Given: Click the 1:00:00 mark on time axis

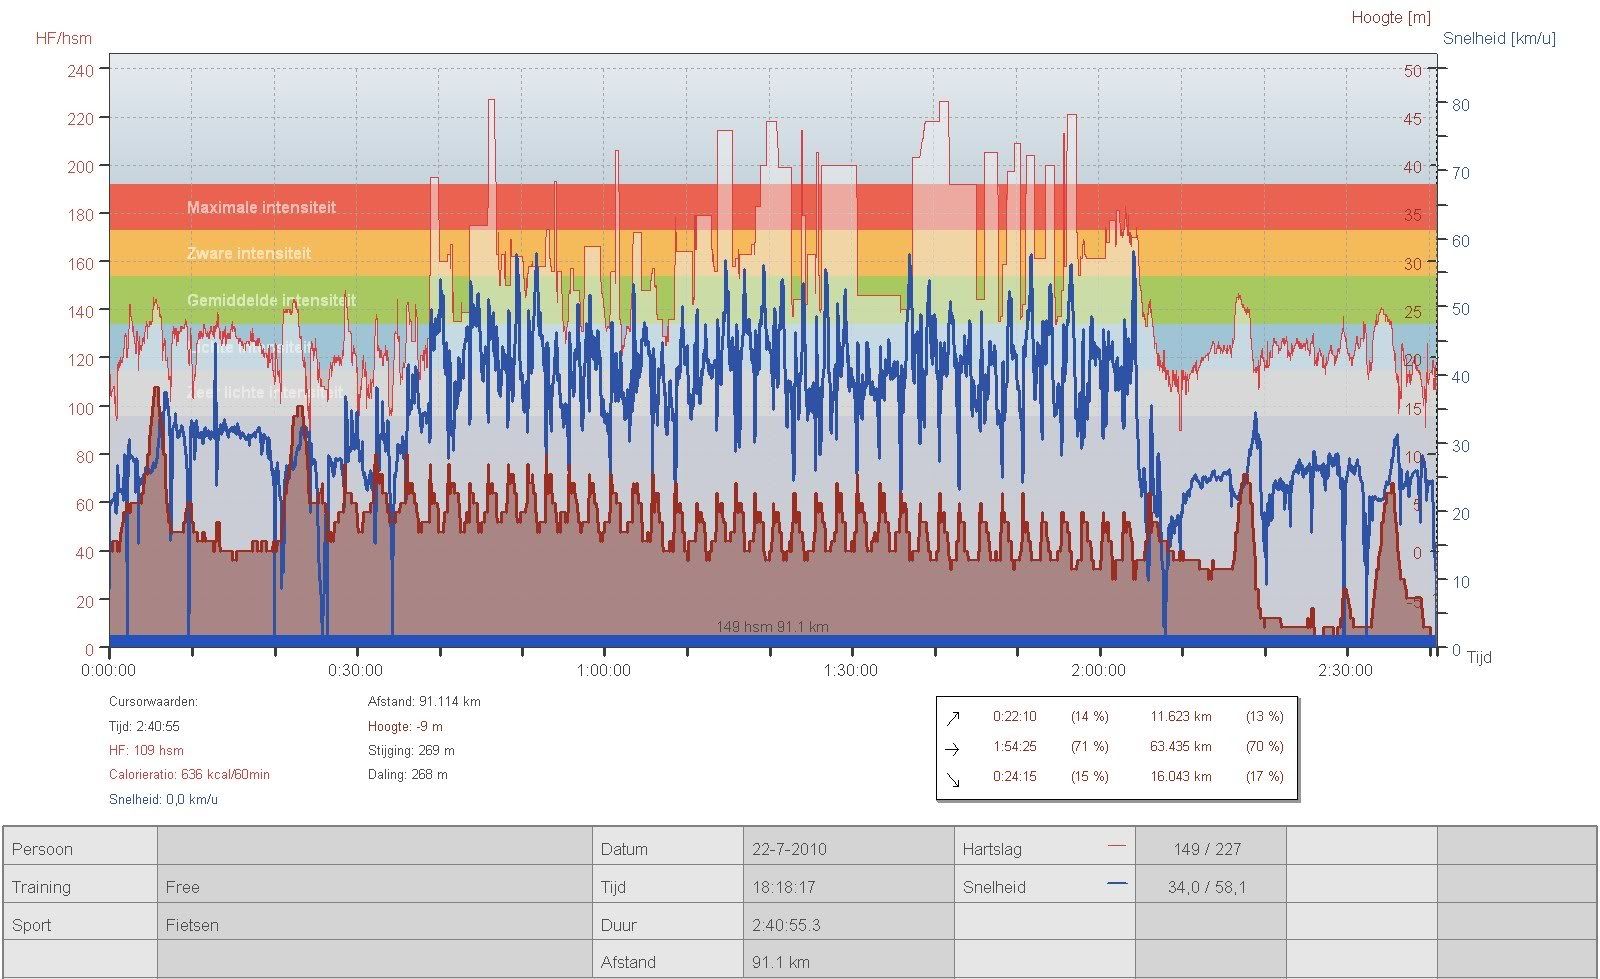Looking at the screenshot, I should (x=603, y=671).
